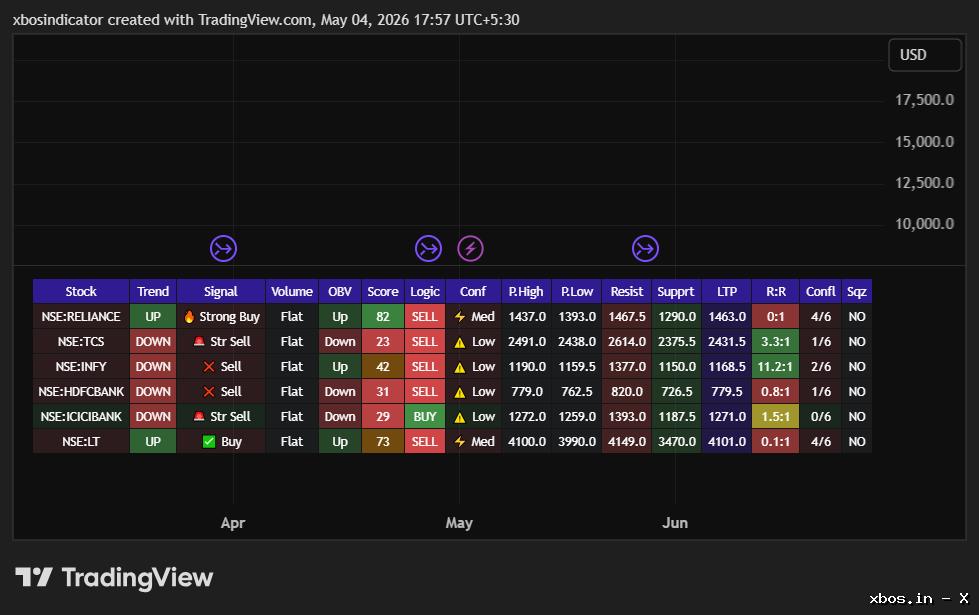This screenshot has height=615, width=979.
Task: Click the dividend event icon near April
Action: [223, 248]
